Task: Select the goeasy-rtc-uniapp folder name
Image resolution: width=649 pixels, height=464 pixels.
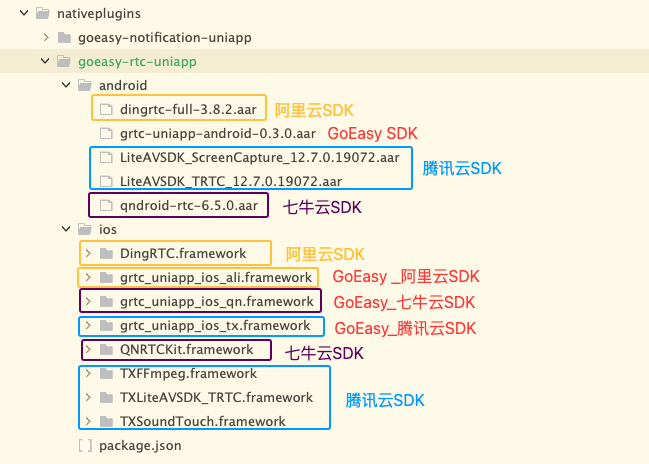Action: tap(137, 62)
